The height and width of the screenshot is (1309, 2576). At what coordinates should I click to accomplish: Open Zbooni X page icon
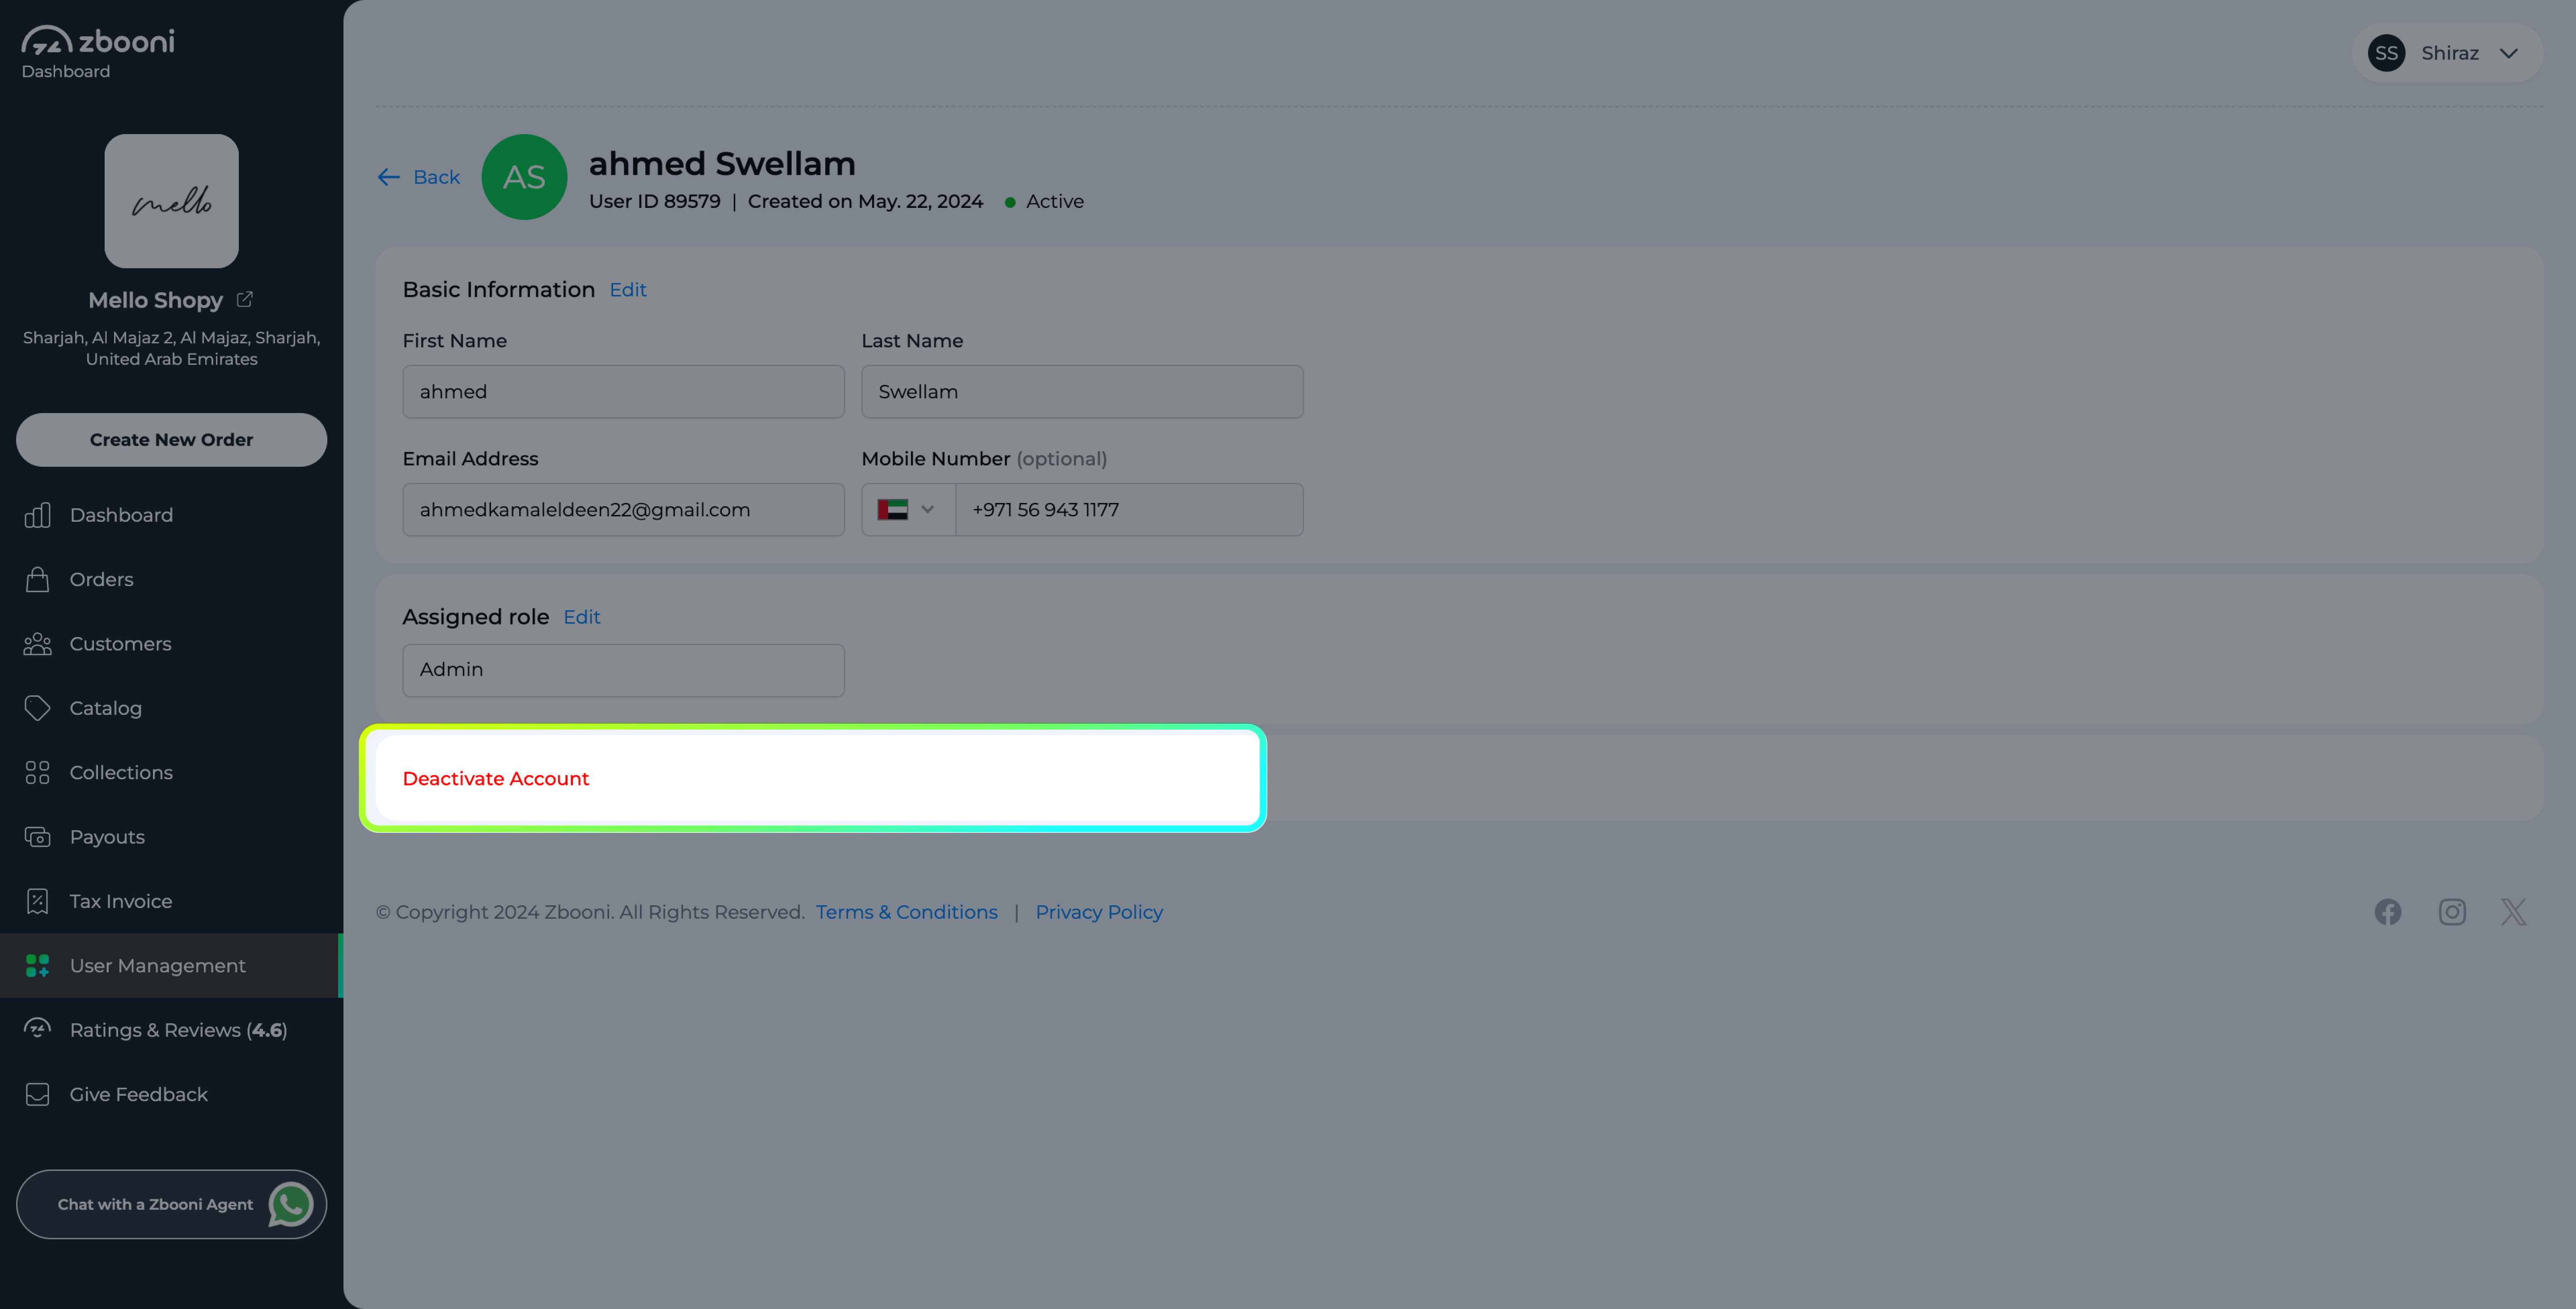[x=2514, y=911]
